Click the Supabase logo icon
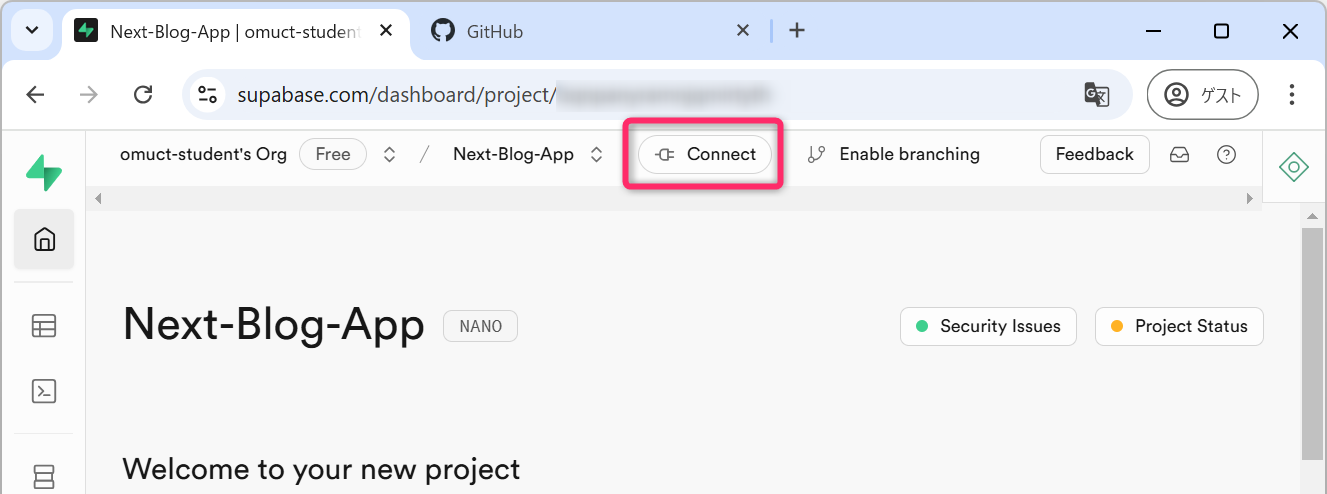Image resolution: width=1327 pixels, height=494 pixels. tap(44, 173)
